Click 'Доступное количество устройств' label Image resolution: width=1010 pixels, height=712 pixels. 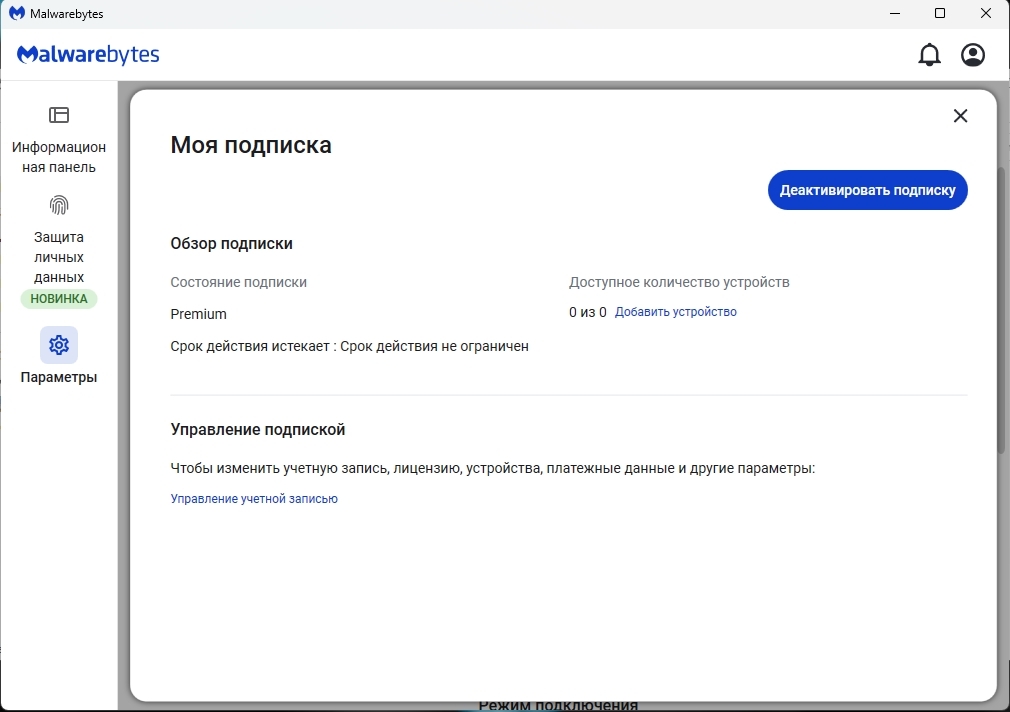click(x=679, y=282)
